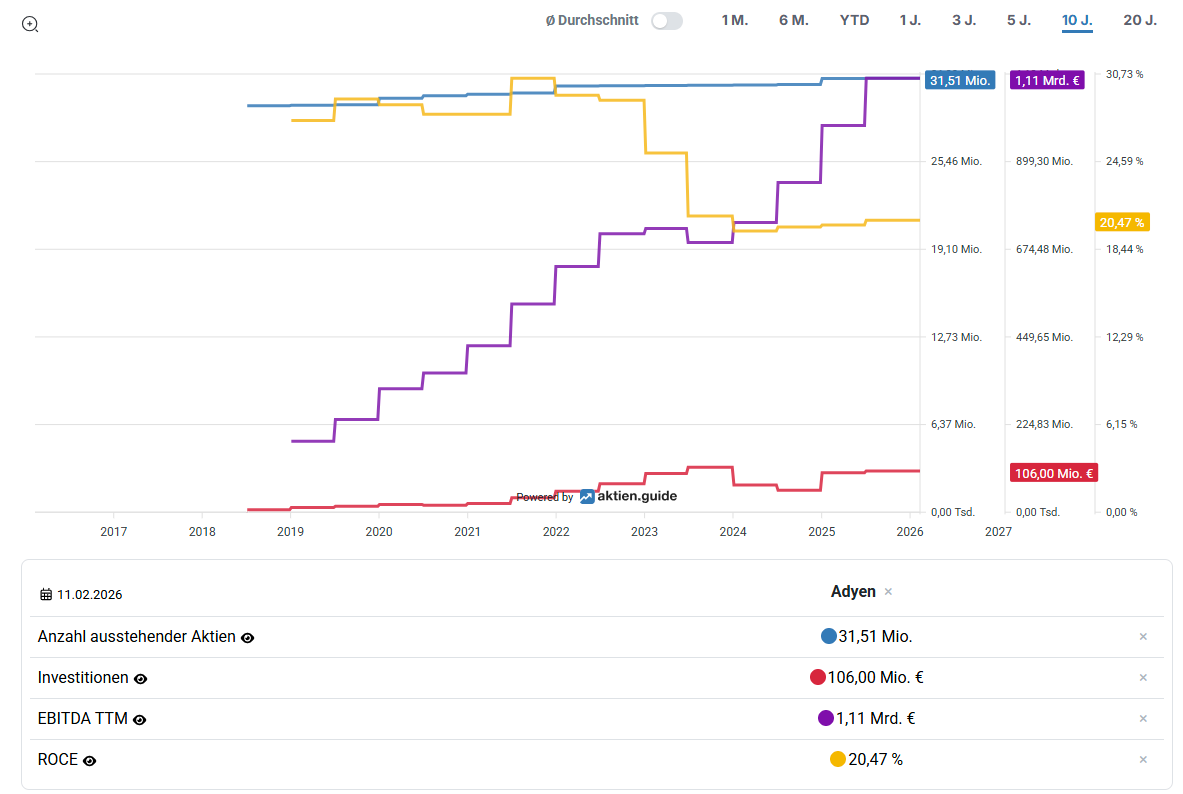Hide ROCE series via eye icon
1183x794 pixels.
coord(90,760)
